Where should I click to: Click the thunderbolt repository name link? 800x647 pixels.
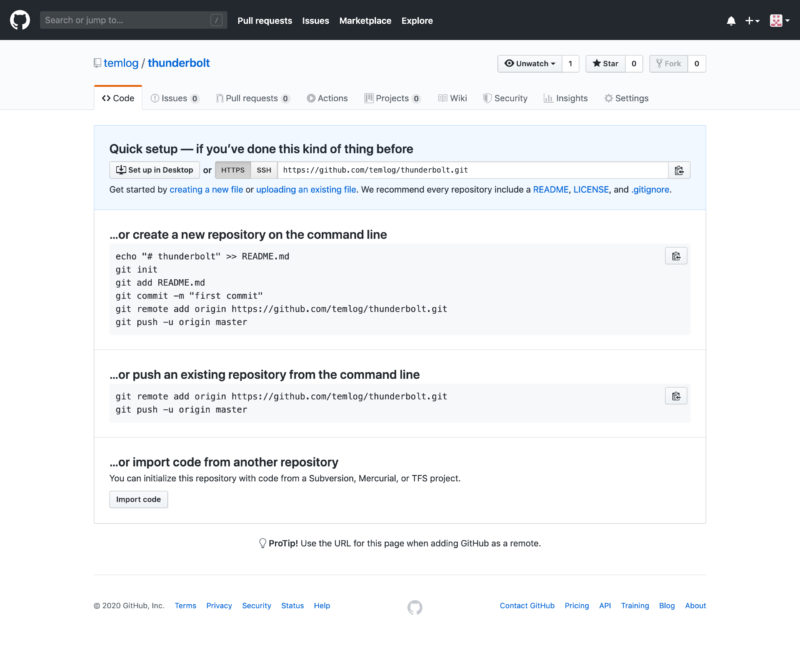(x=179, y=63)
